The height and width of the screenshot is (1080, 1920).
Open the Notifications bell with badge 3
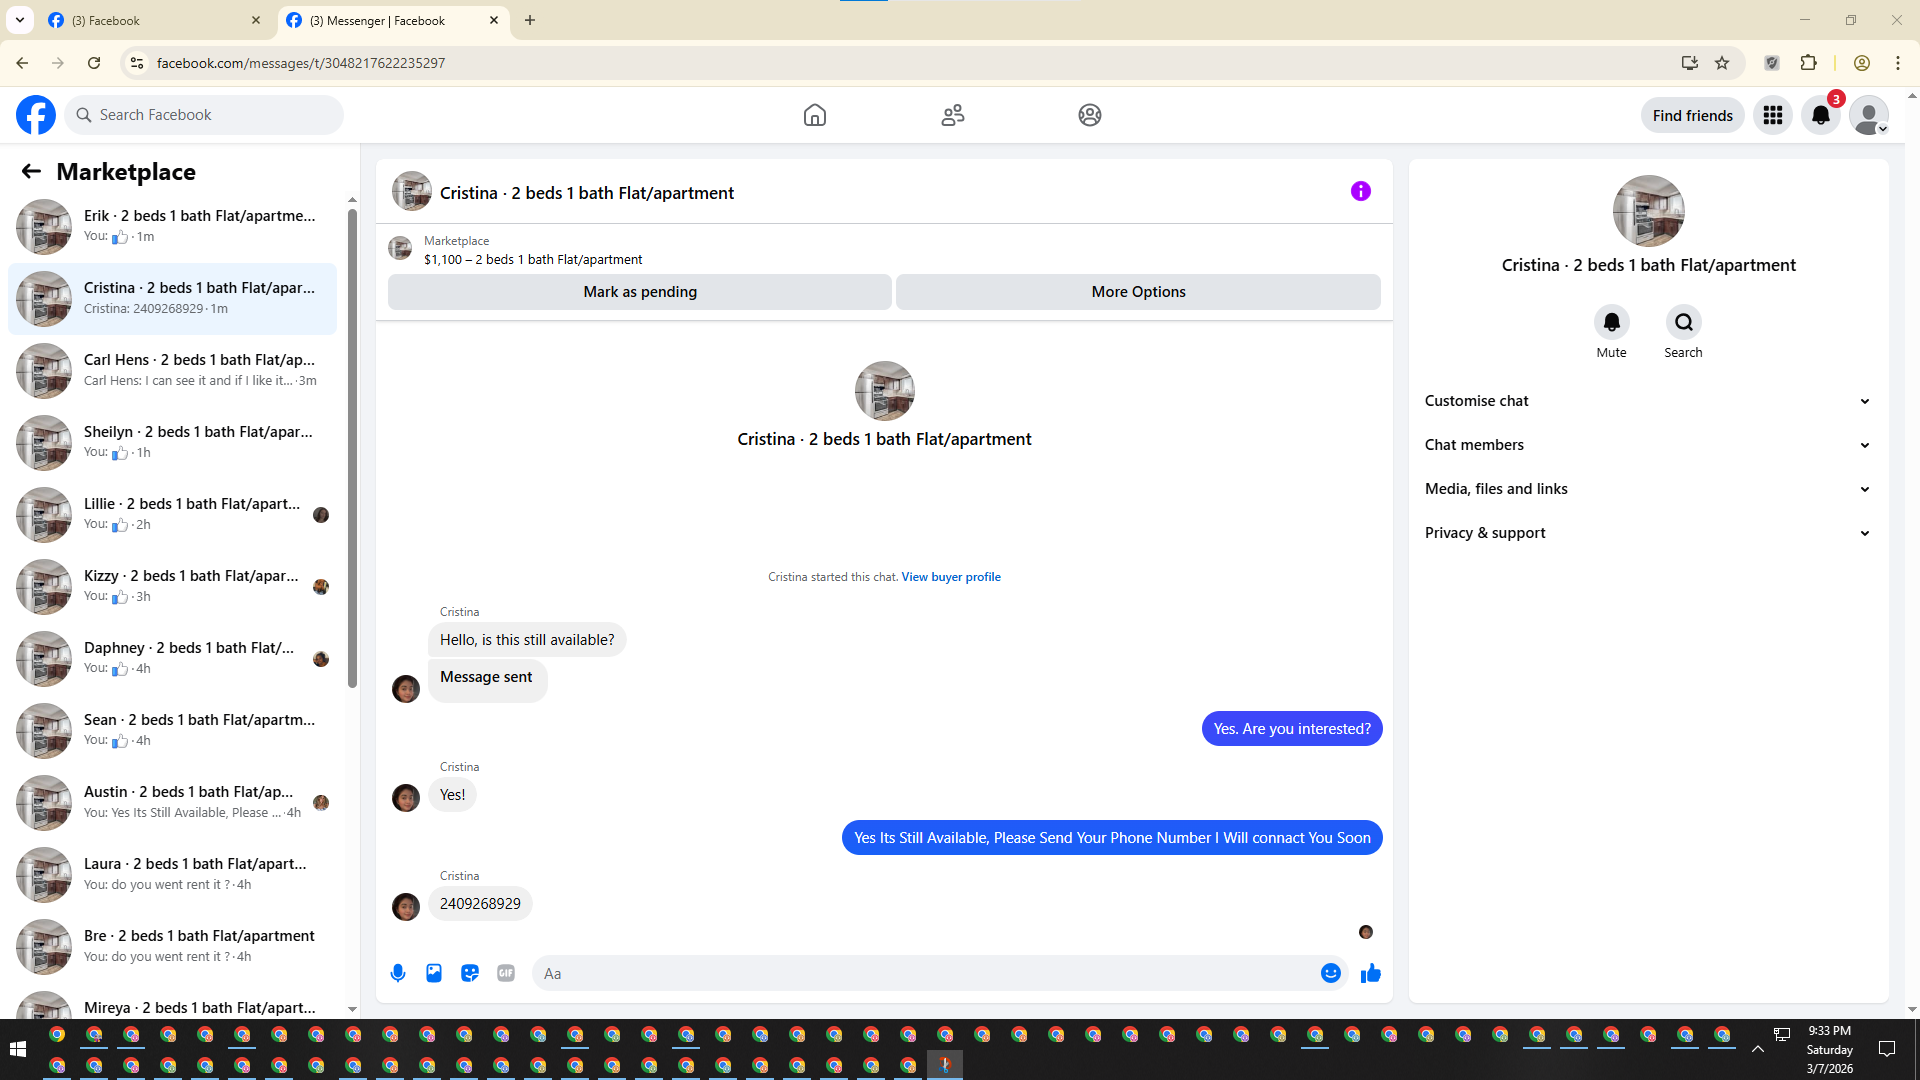(1821, 115)
